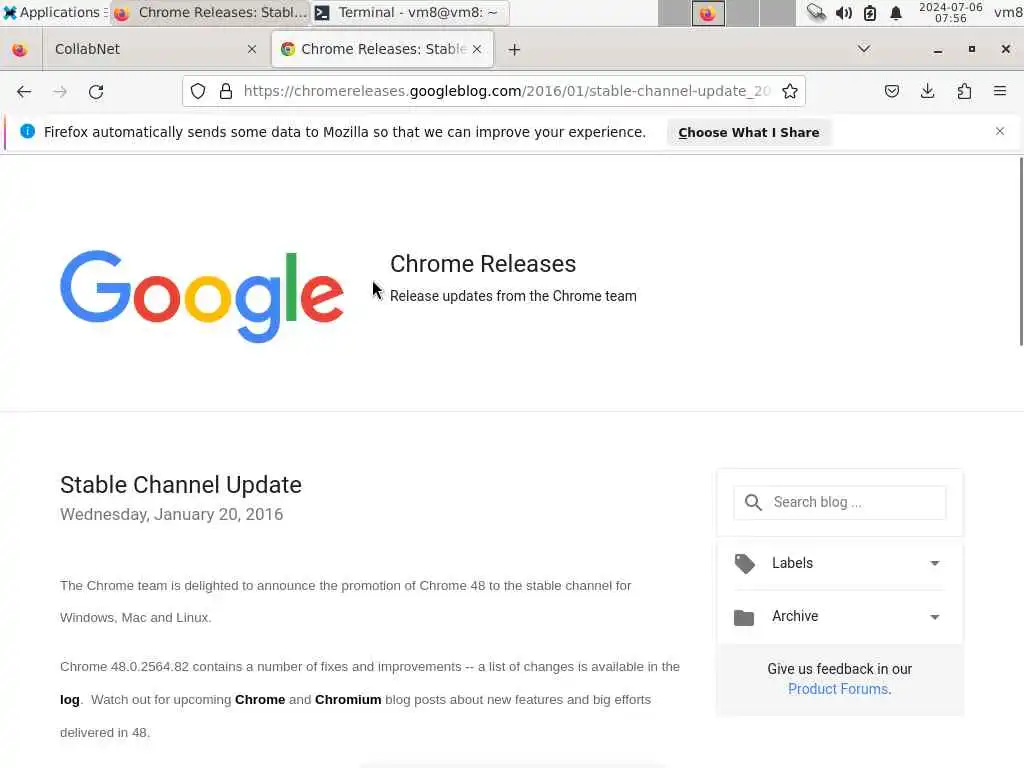Open a new browser tab

pyautogui.click(x=514, y=50)
